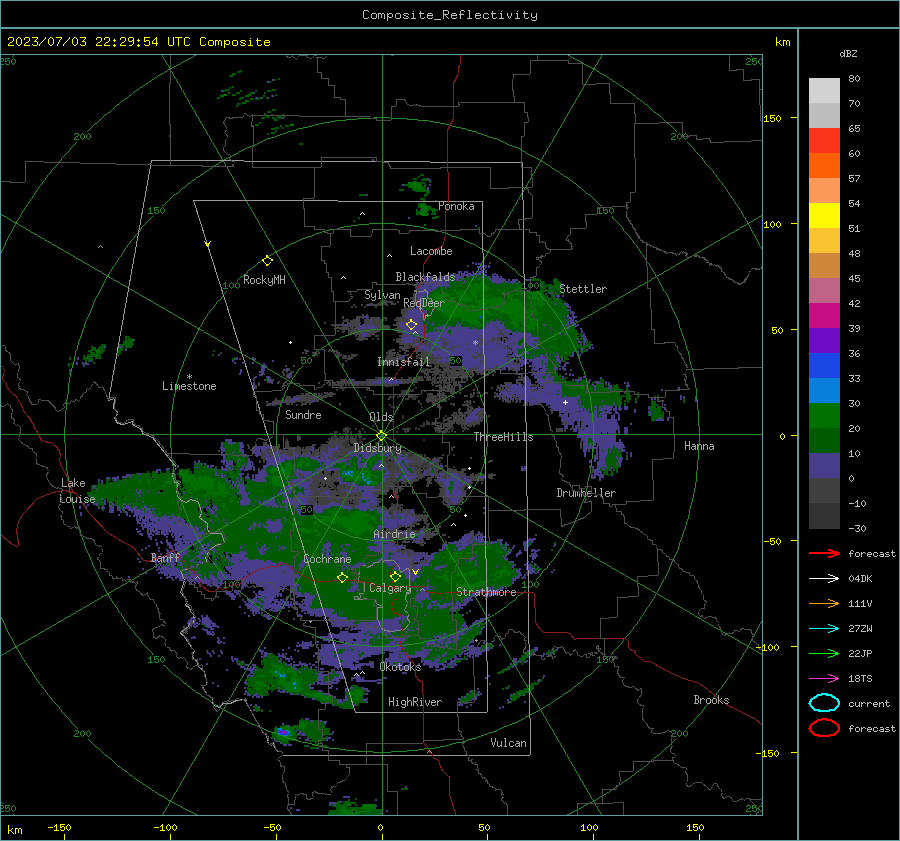Click the 04DK legend label
Viewport: 900px width, 841px height.
860,579
